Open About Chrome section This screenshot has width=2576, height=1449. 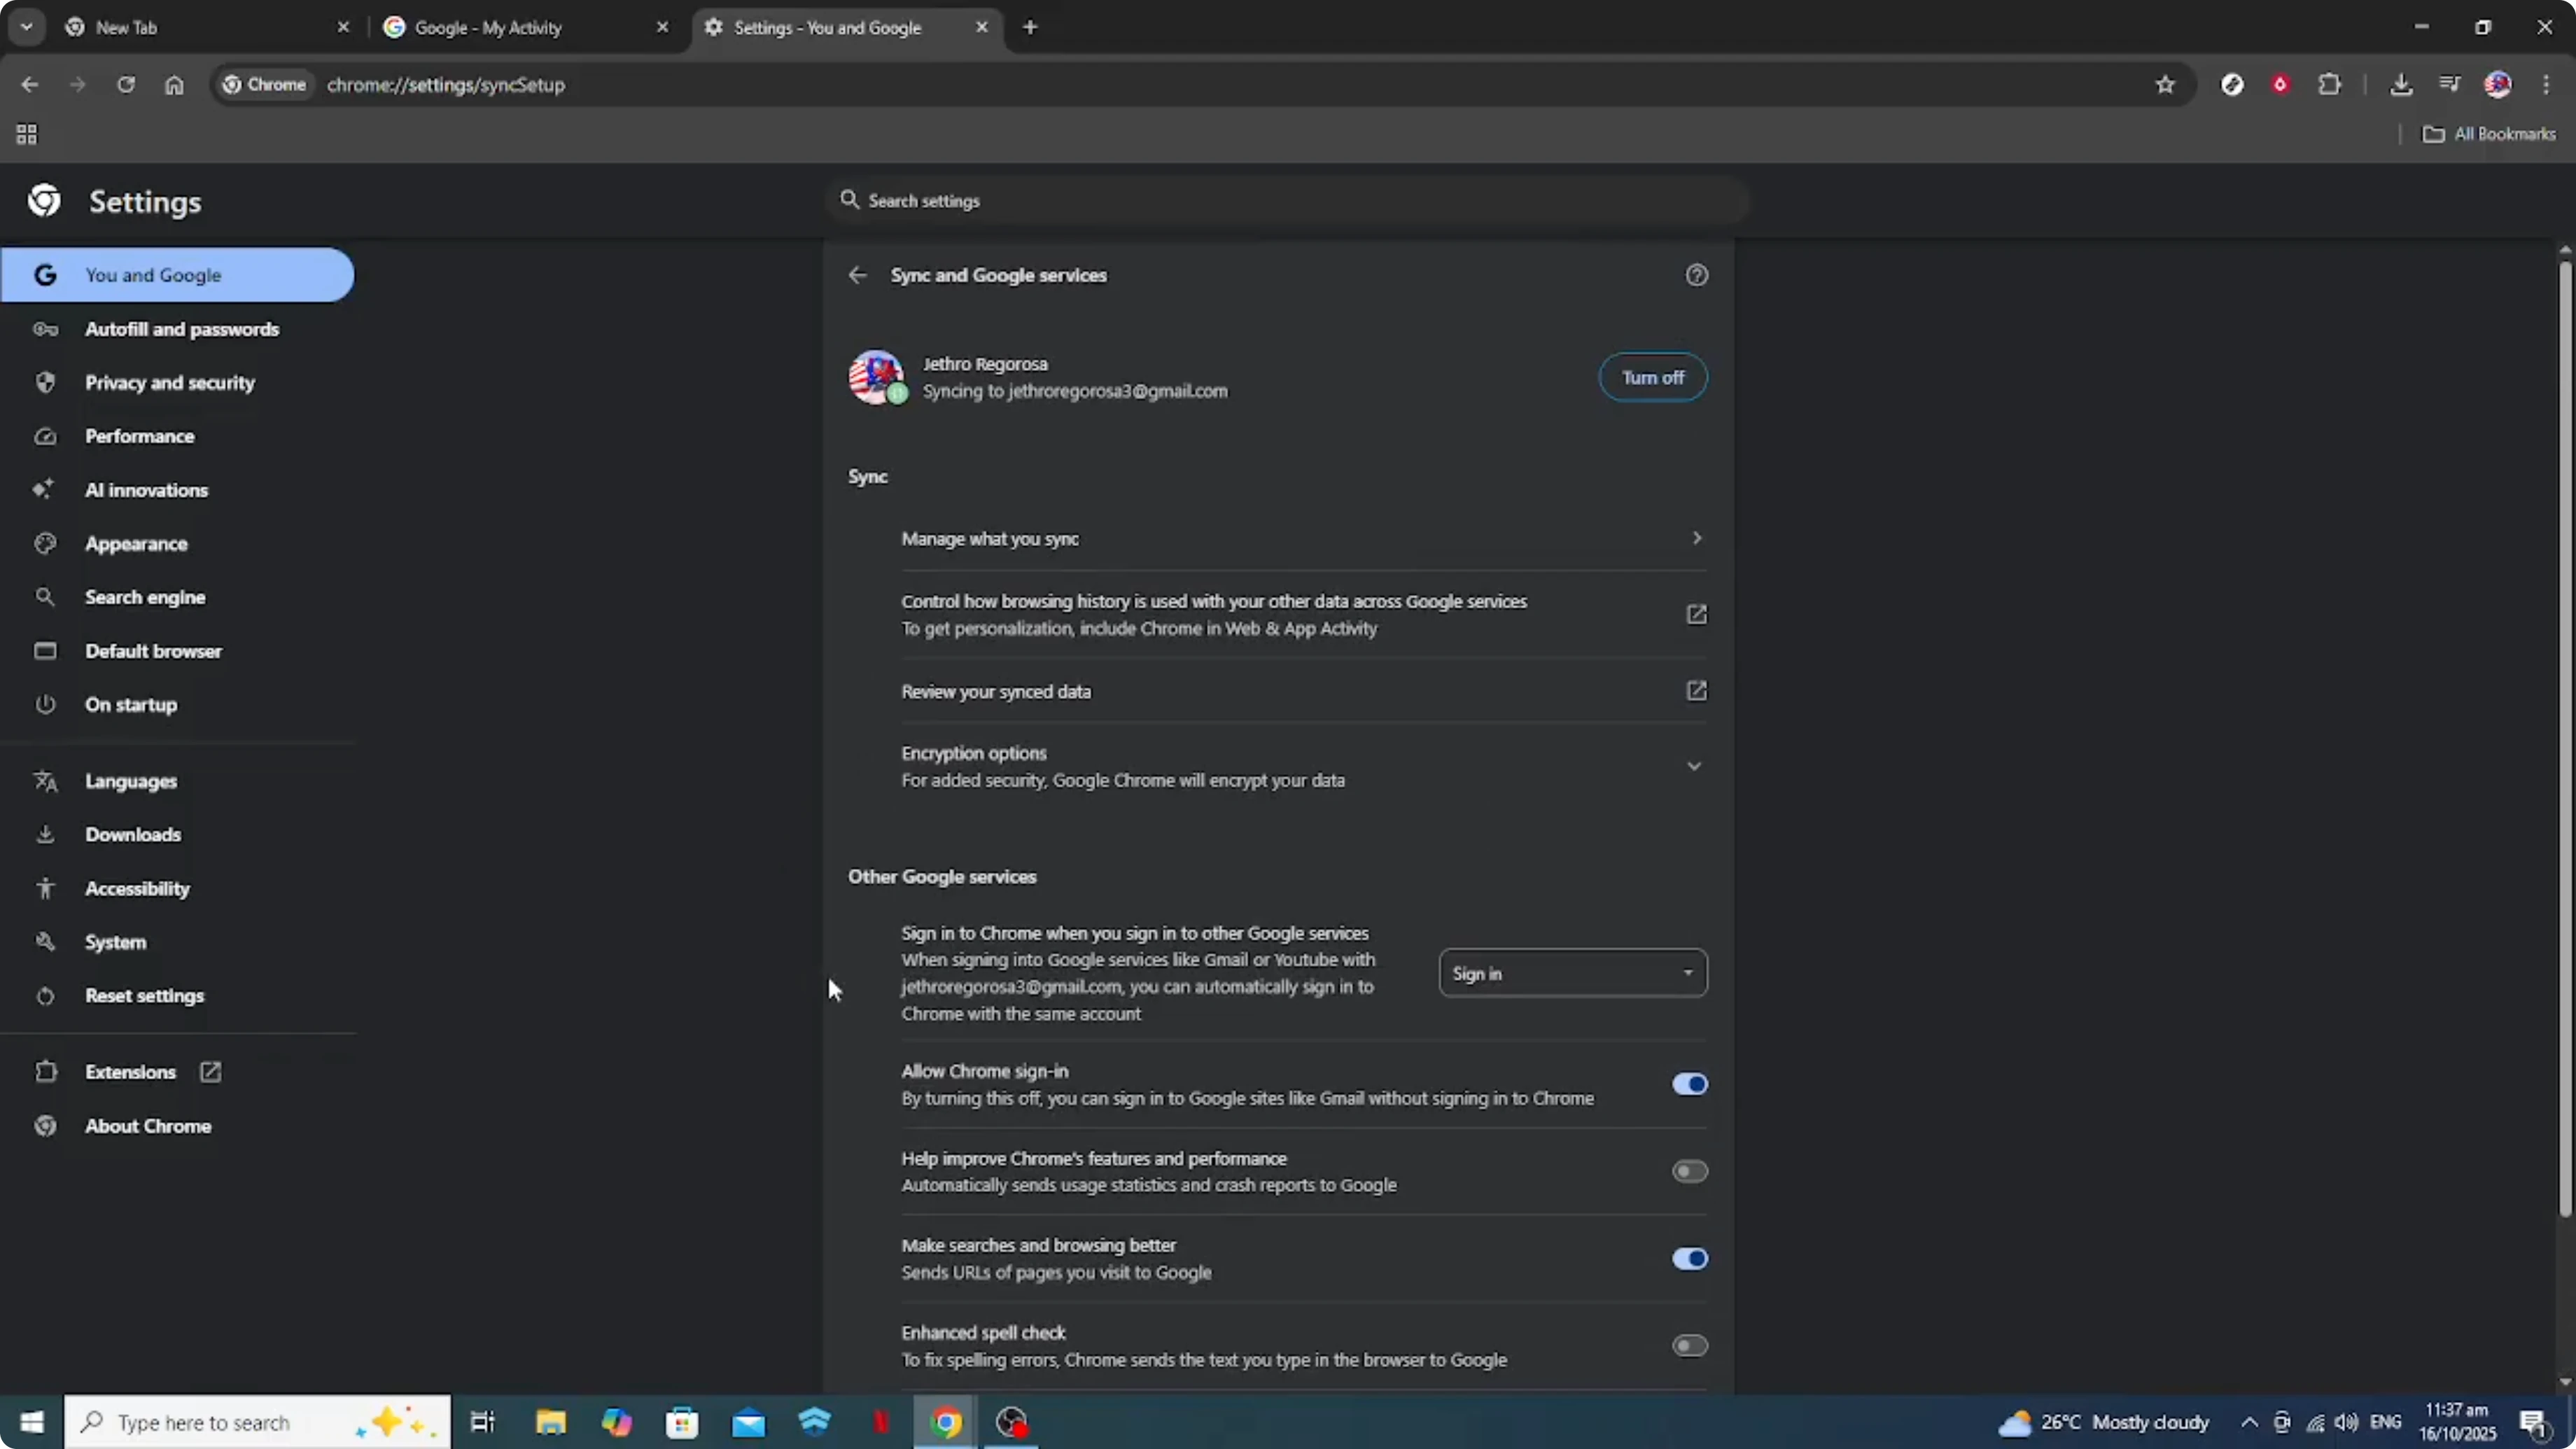click(x=177, y=1126)
